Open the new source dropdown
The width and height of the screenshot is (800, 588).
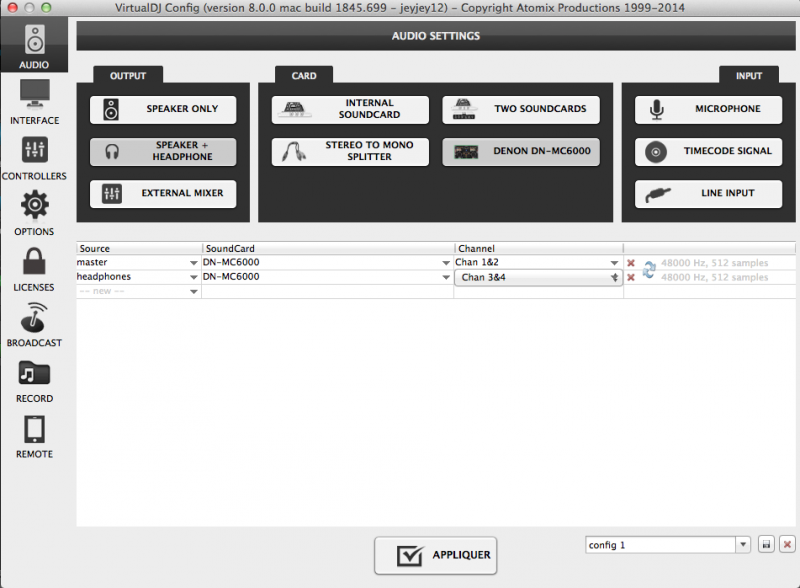[x=193, y=291]
